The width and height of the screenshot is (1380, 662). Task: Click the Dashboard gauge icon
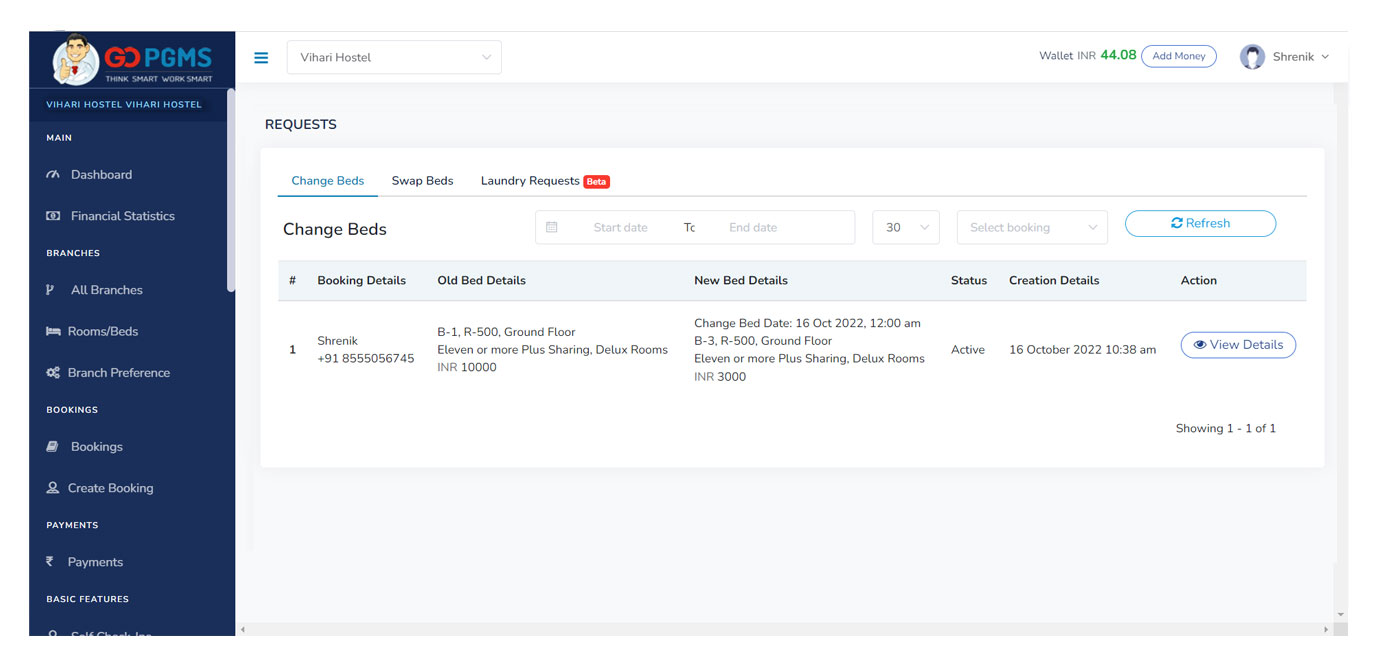[x=53, y=175]
